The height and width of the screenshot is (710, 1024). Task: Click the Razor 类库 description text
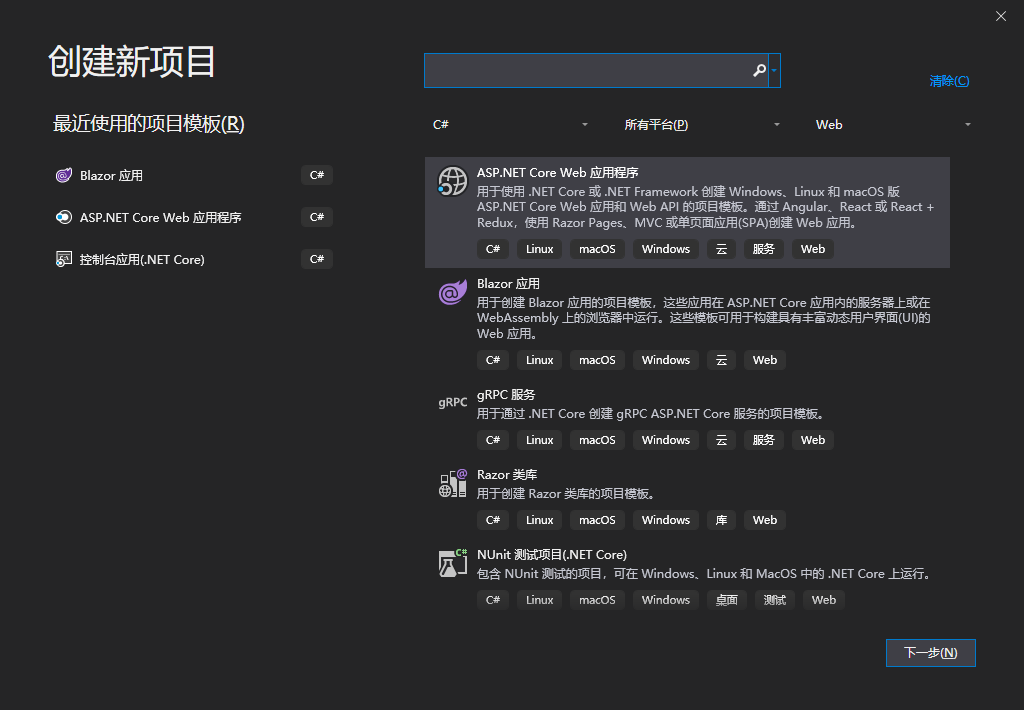(x=566, y=494)
